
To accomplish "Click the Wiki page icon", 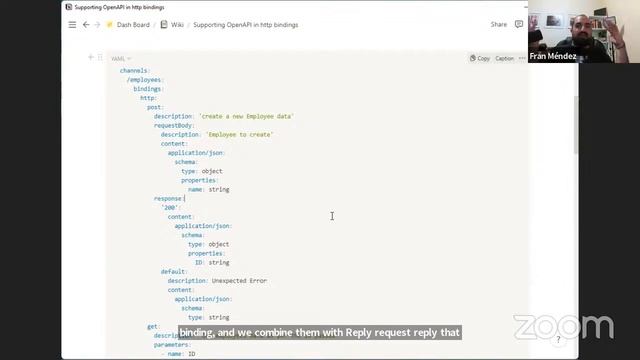I will [164, 24].
